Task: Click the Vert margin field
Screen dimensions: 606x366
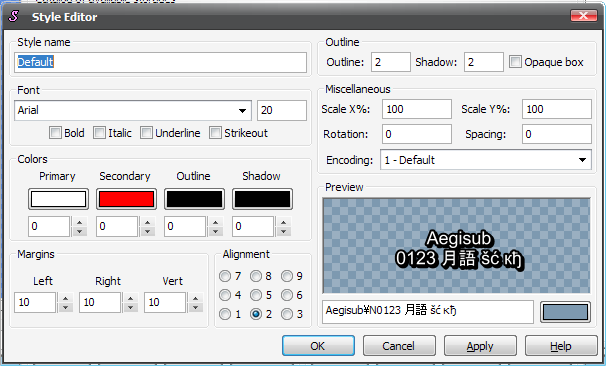Action: [x=165, y=302]
